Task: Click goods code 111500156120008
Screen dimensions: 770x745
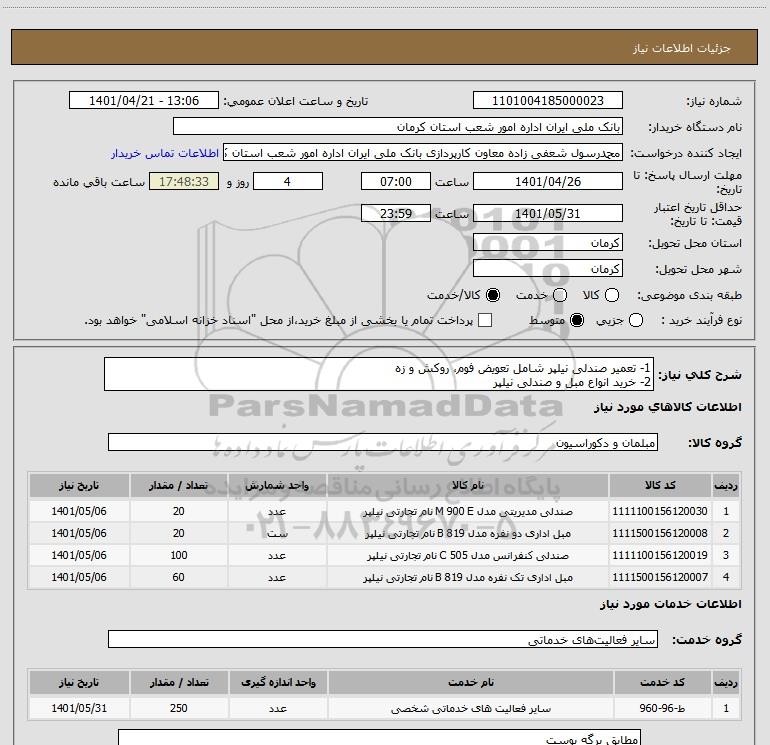Action: point(660,533)
